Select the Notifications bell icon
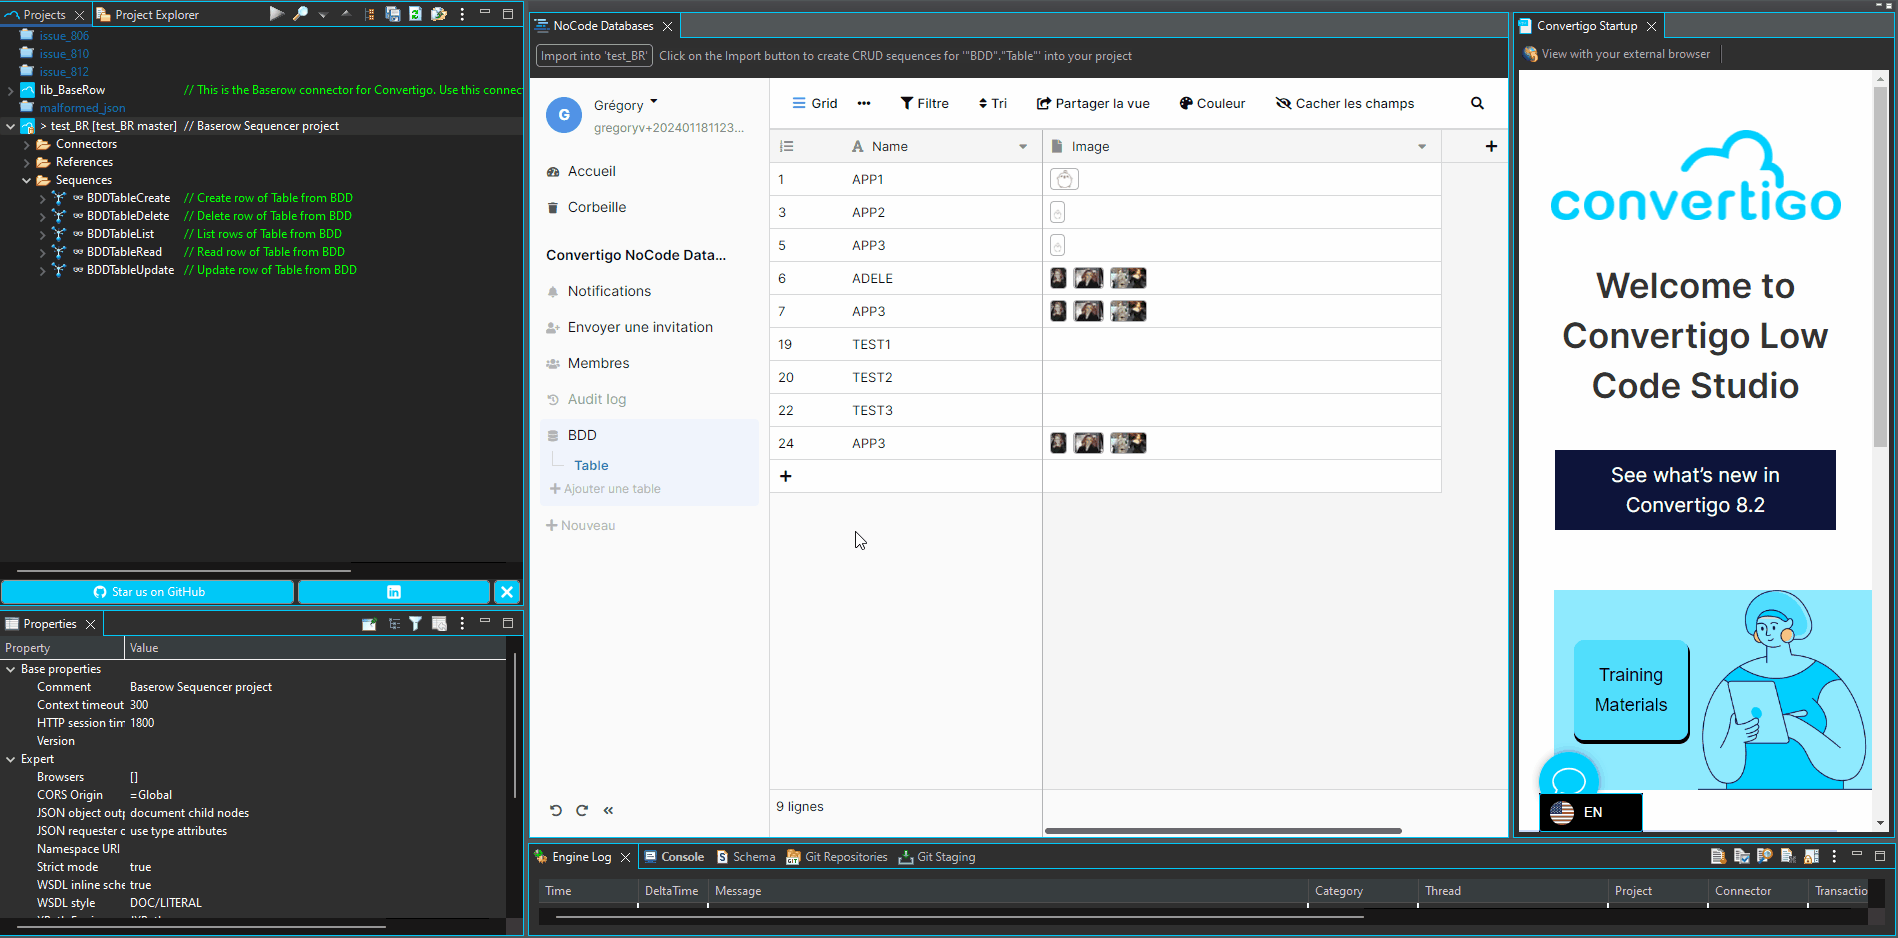This screenshot has width=1898, height=938. tap(553, 290)
